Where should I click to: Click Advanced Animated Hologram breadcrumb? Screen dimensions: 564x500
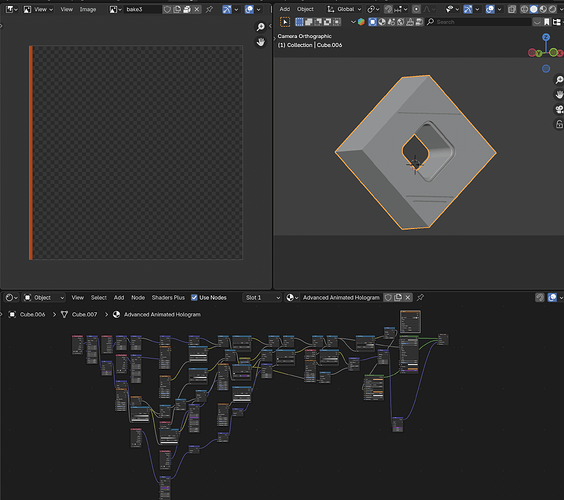click(157, 314)
